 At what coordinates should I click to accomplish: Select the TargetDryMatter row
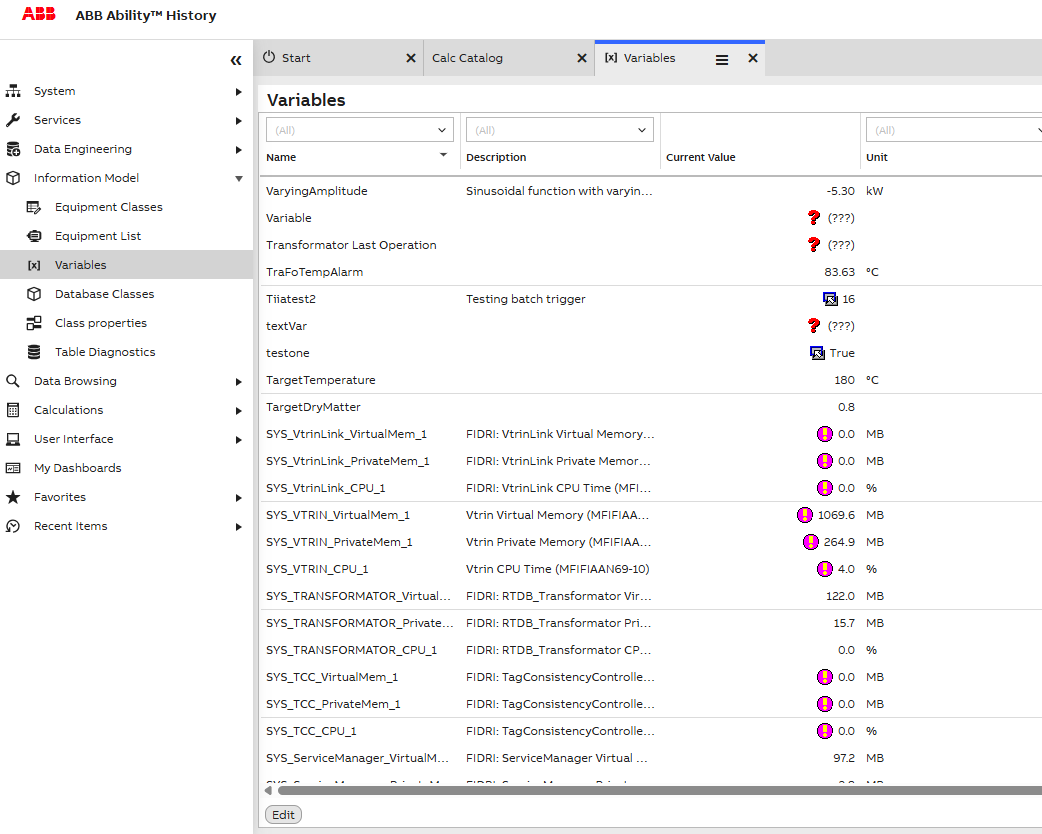tap(651, 407)
